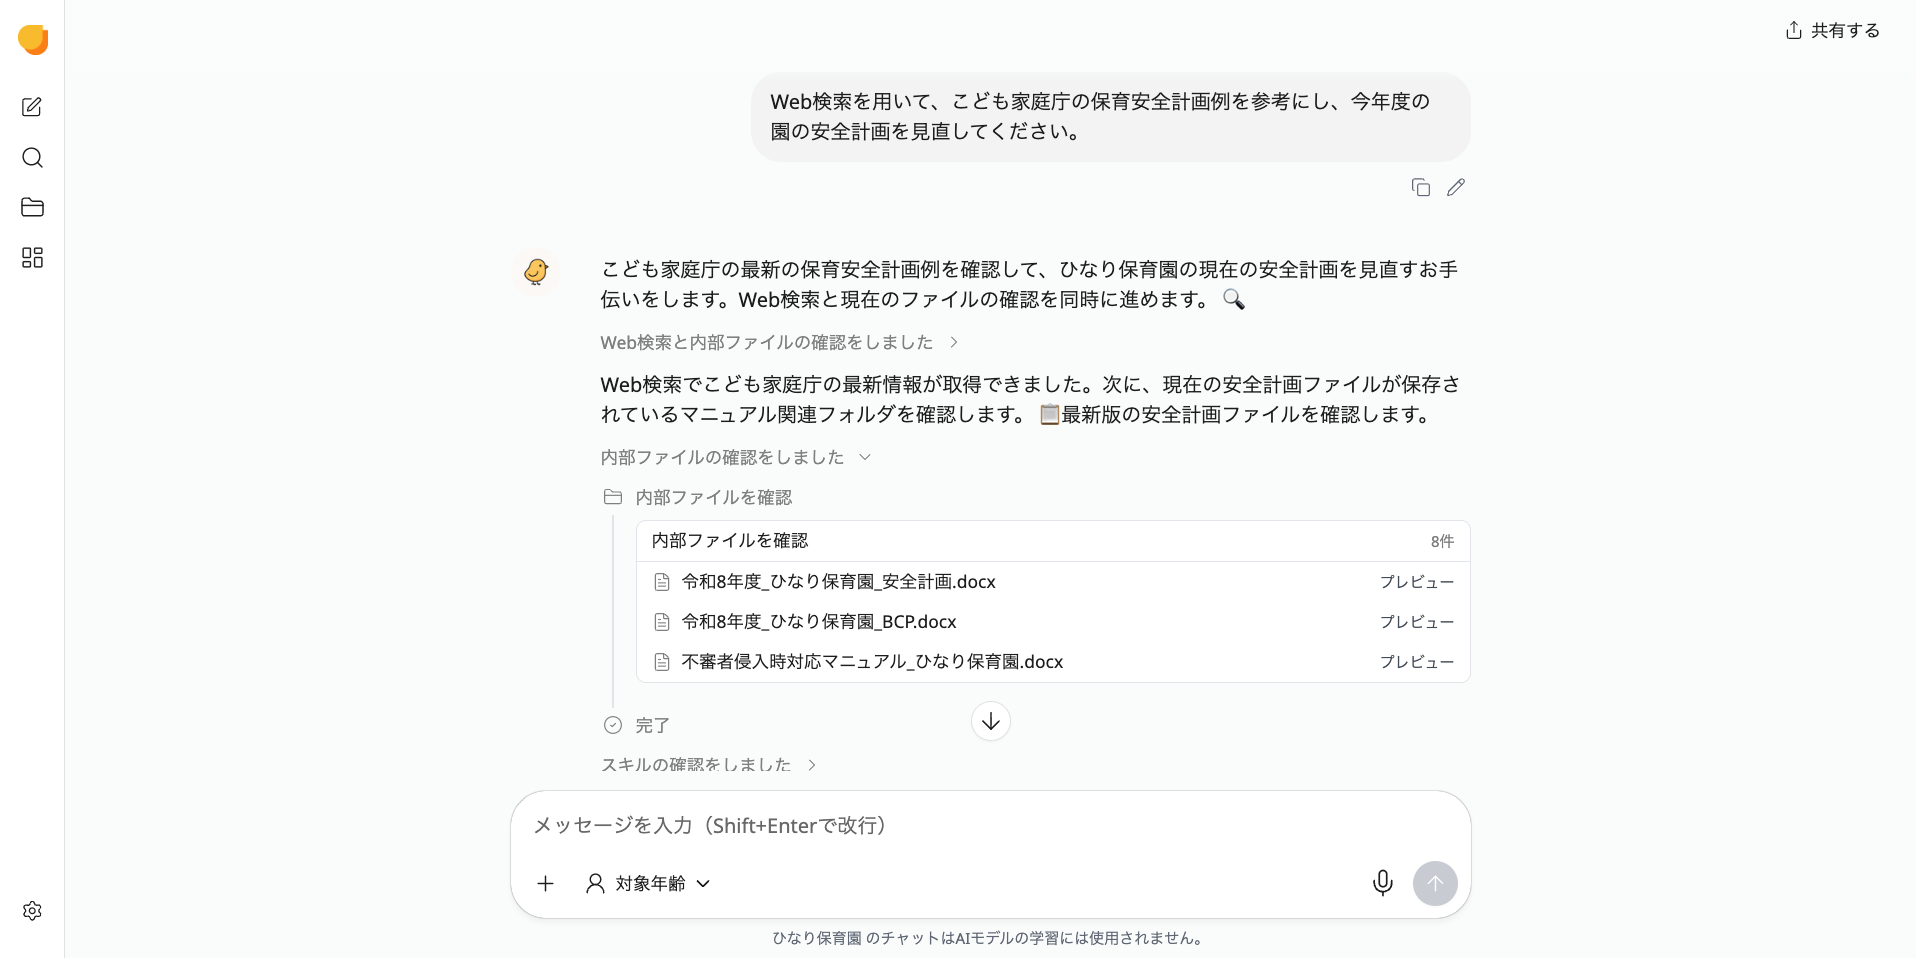Click the scroll-to-bottom arrow button
This screenshot has width=1920, height=958.
point(990,721)
